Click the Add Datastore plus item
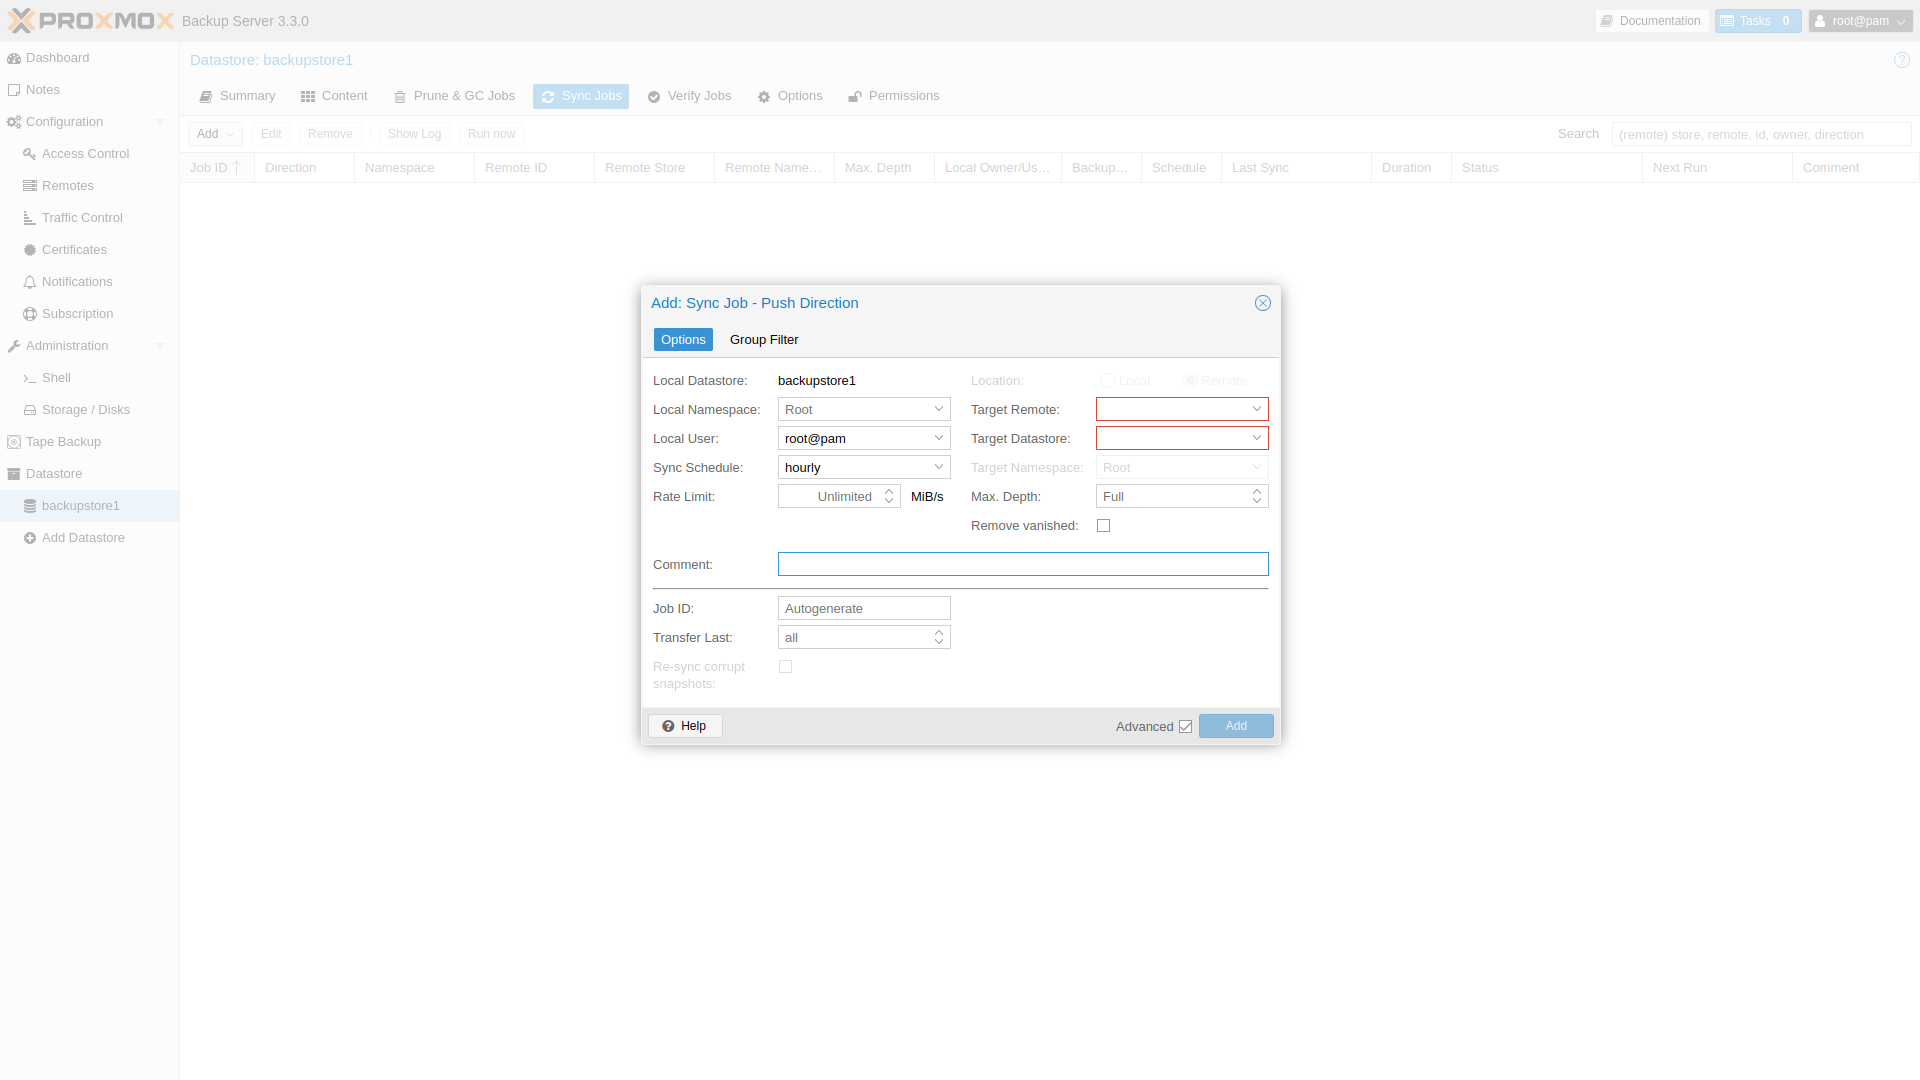1920x1080 pixels. [82, 538]
